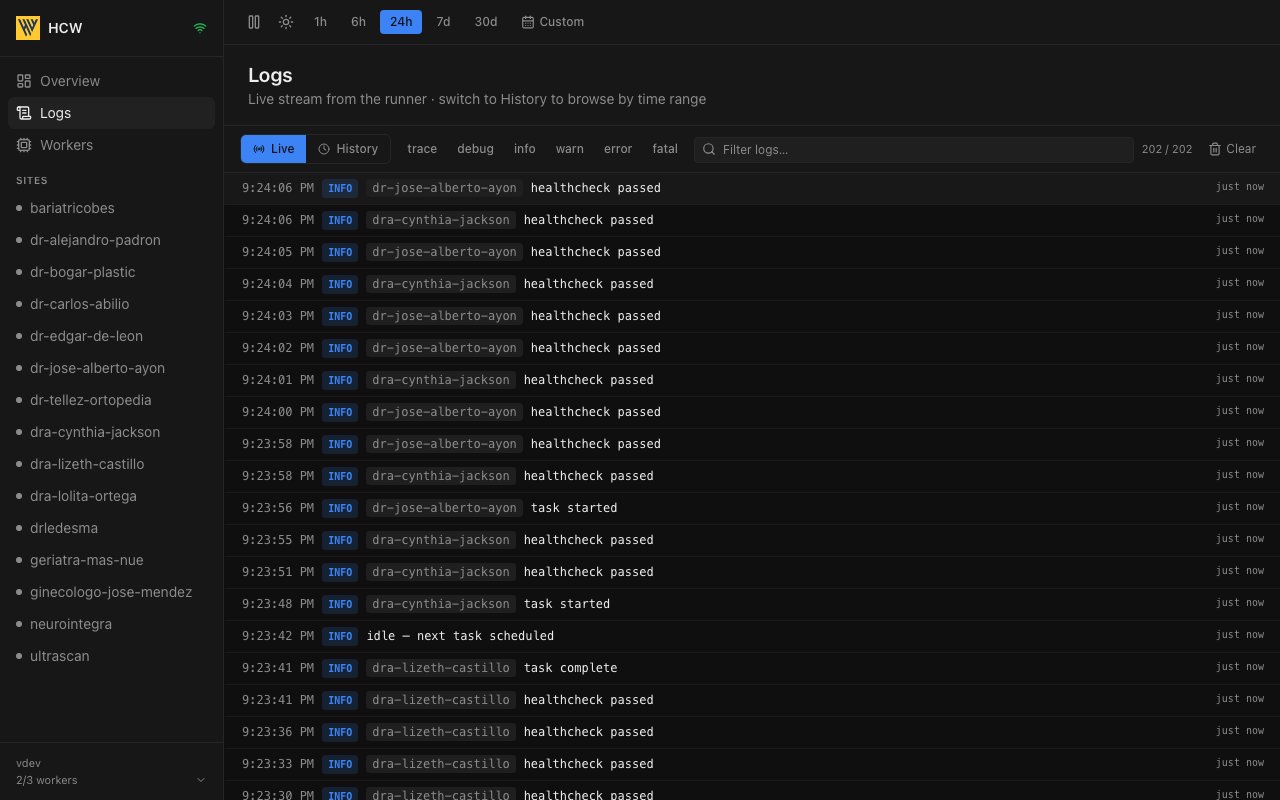The width and height of the screenshot is (1280, 800).
Task: Click the 9:24:04 PM timestamp
Action: pyautogui.click(x=278, y=284)
